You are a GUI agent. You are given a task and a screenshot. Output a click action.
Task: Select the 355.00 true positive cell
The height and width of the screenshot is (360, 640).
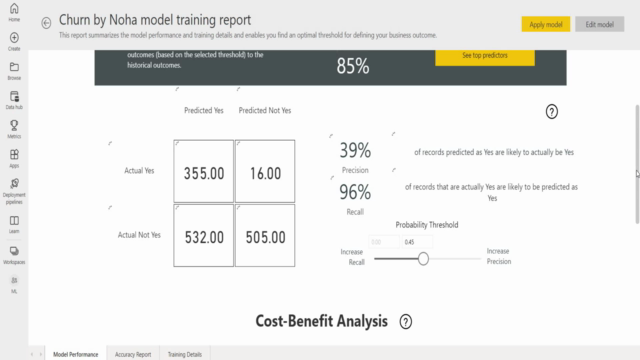pos(204,171)
